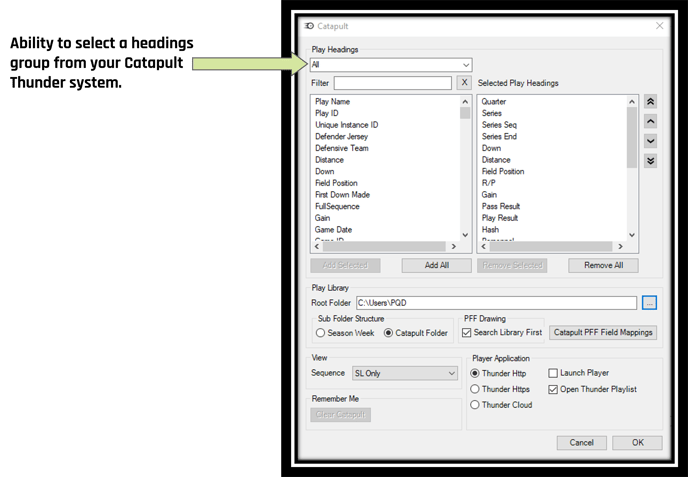Select the Season Week radio option
Screen dimensions: 688x477
coord(345,333)
